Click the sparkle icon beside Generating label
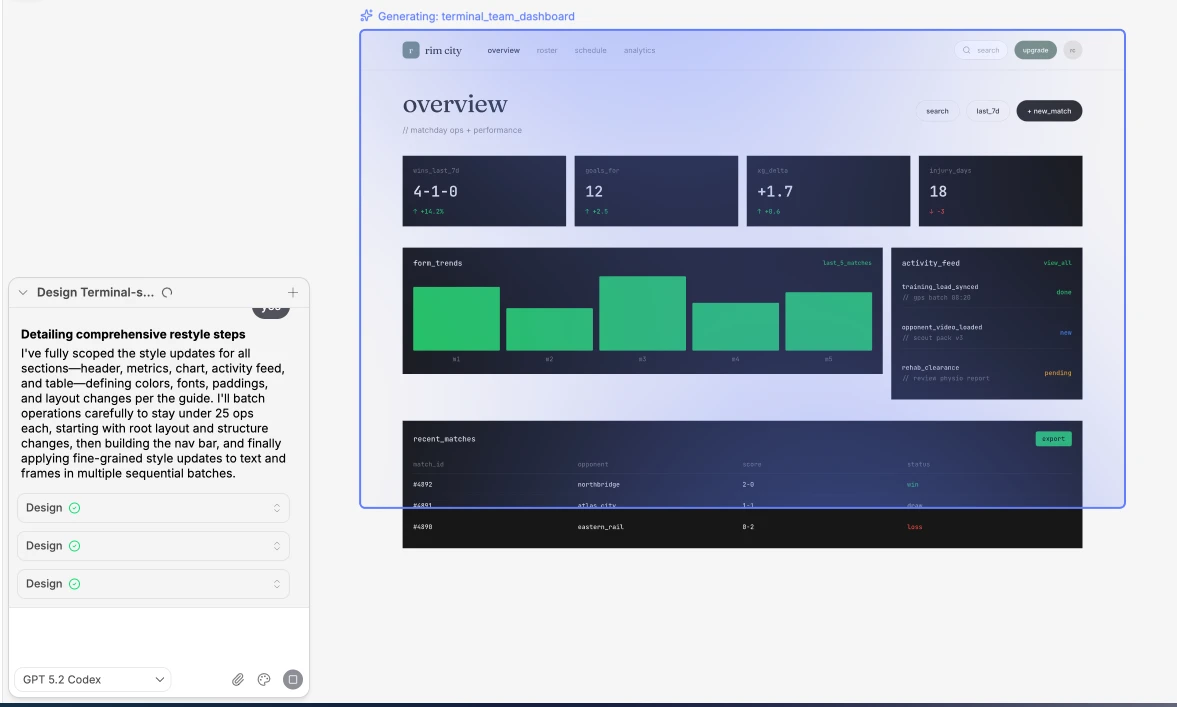1177x707 pixels. tap(366, 16)
